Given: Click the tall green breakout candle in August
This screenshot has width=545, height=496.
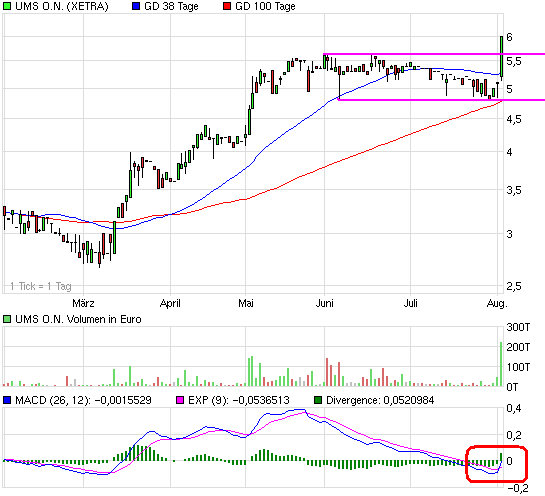Looking at the screenshot, I should 501,57.
